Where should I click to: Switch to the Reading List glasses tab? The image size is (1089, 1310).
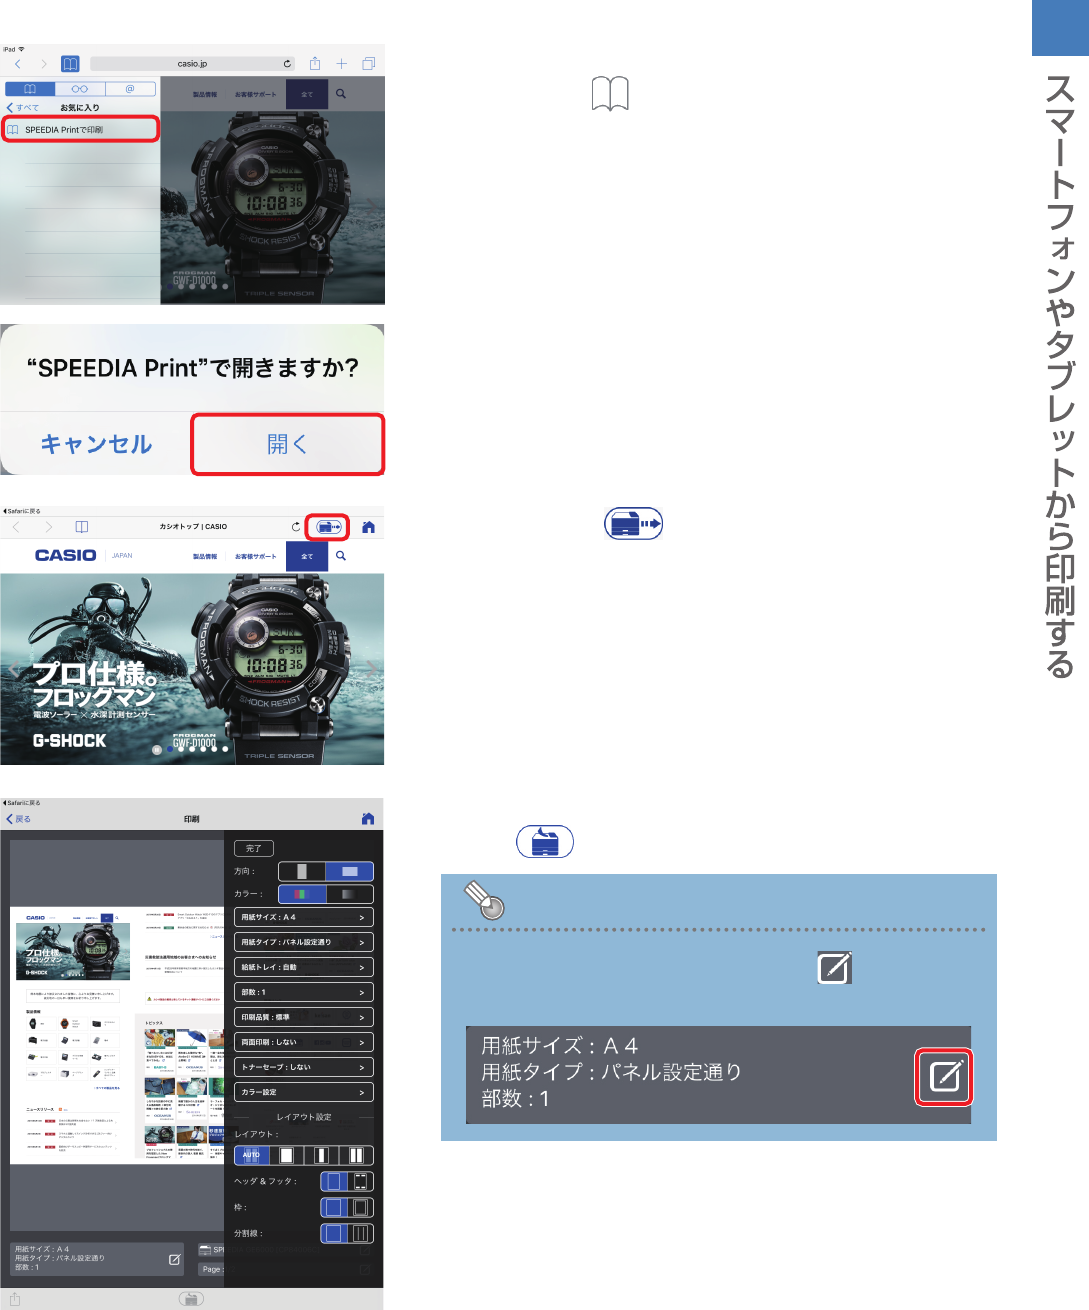tap(79, 89)
